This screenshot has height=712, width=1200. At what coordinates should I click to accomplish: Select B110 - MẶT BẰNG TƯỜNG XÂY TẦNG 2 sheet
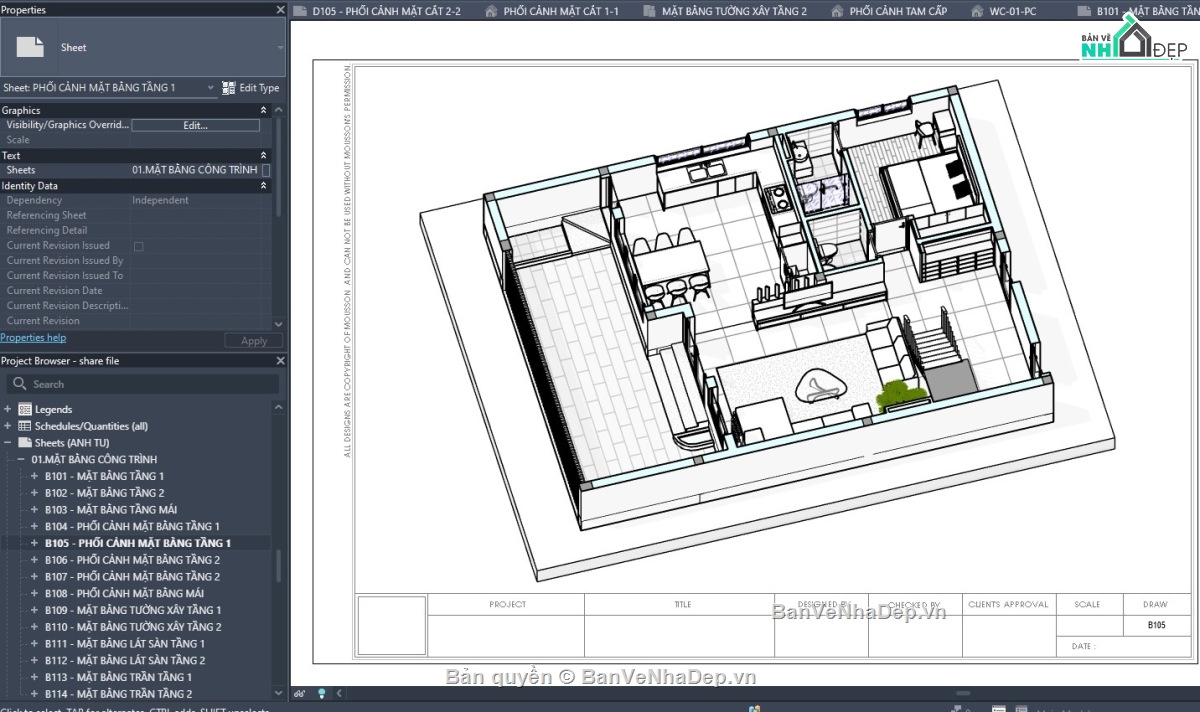click(x=133, y=627)
